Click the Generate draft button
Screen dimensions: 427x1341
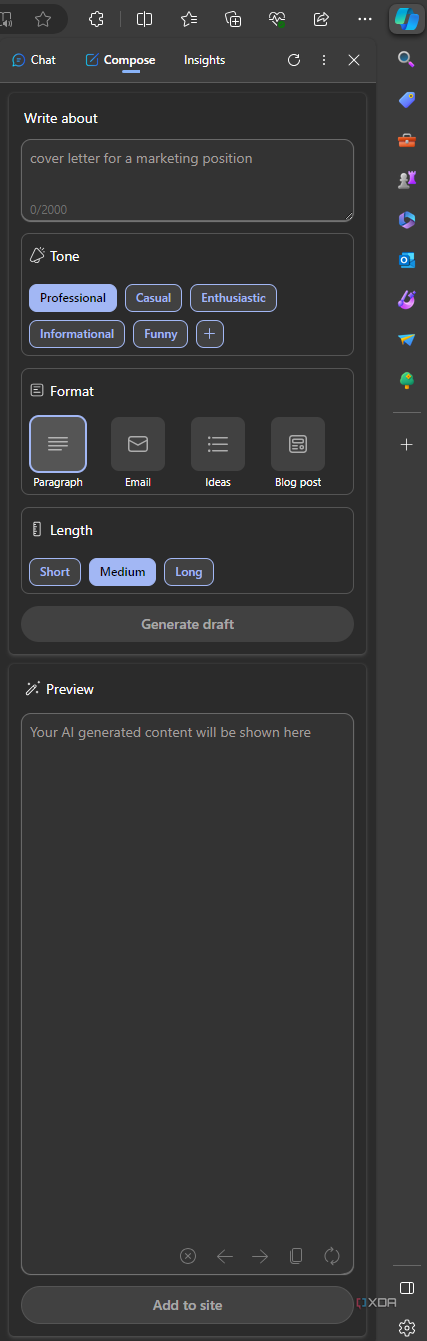point(187,624)
